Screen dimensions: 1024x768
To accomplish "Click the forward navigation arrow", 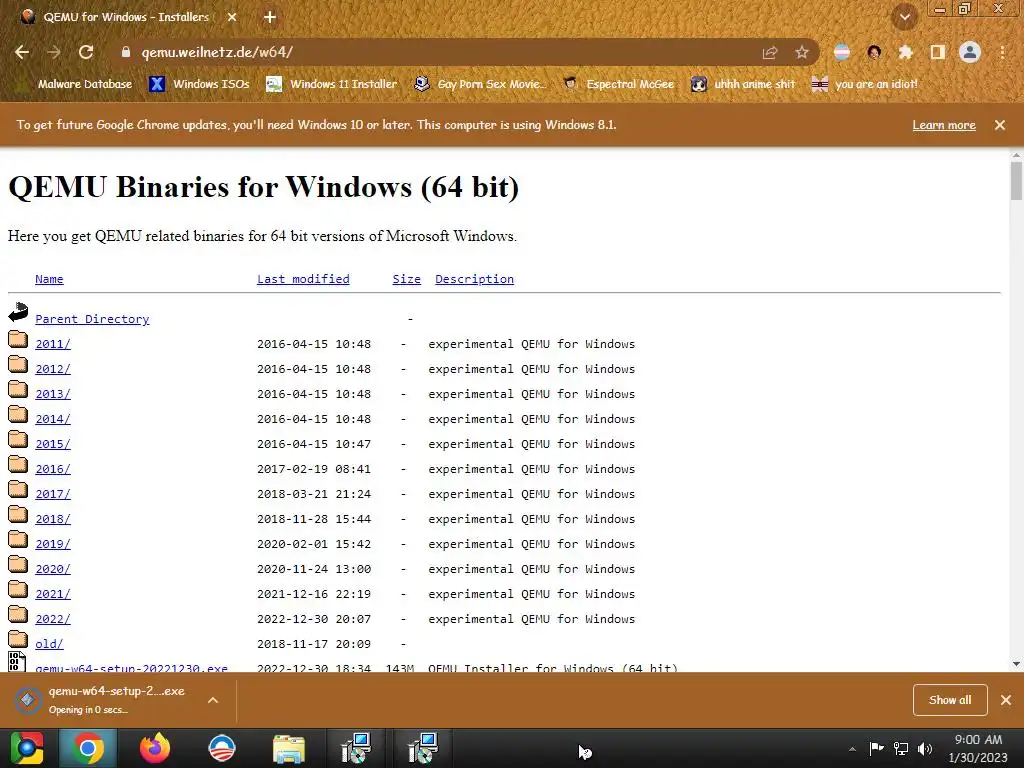I will coord(54,52).
